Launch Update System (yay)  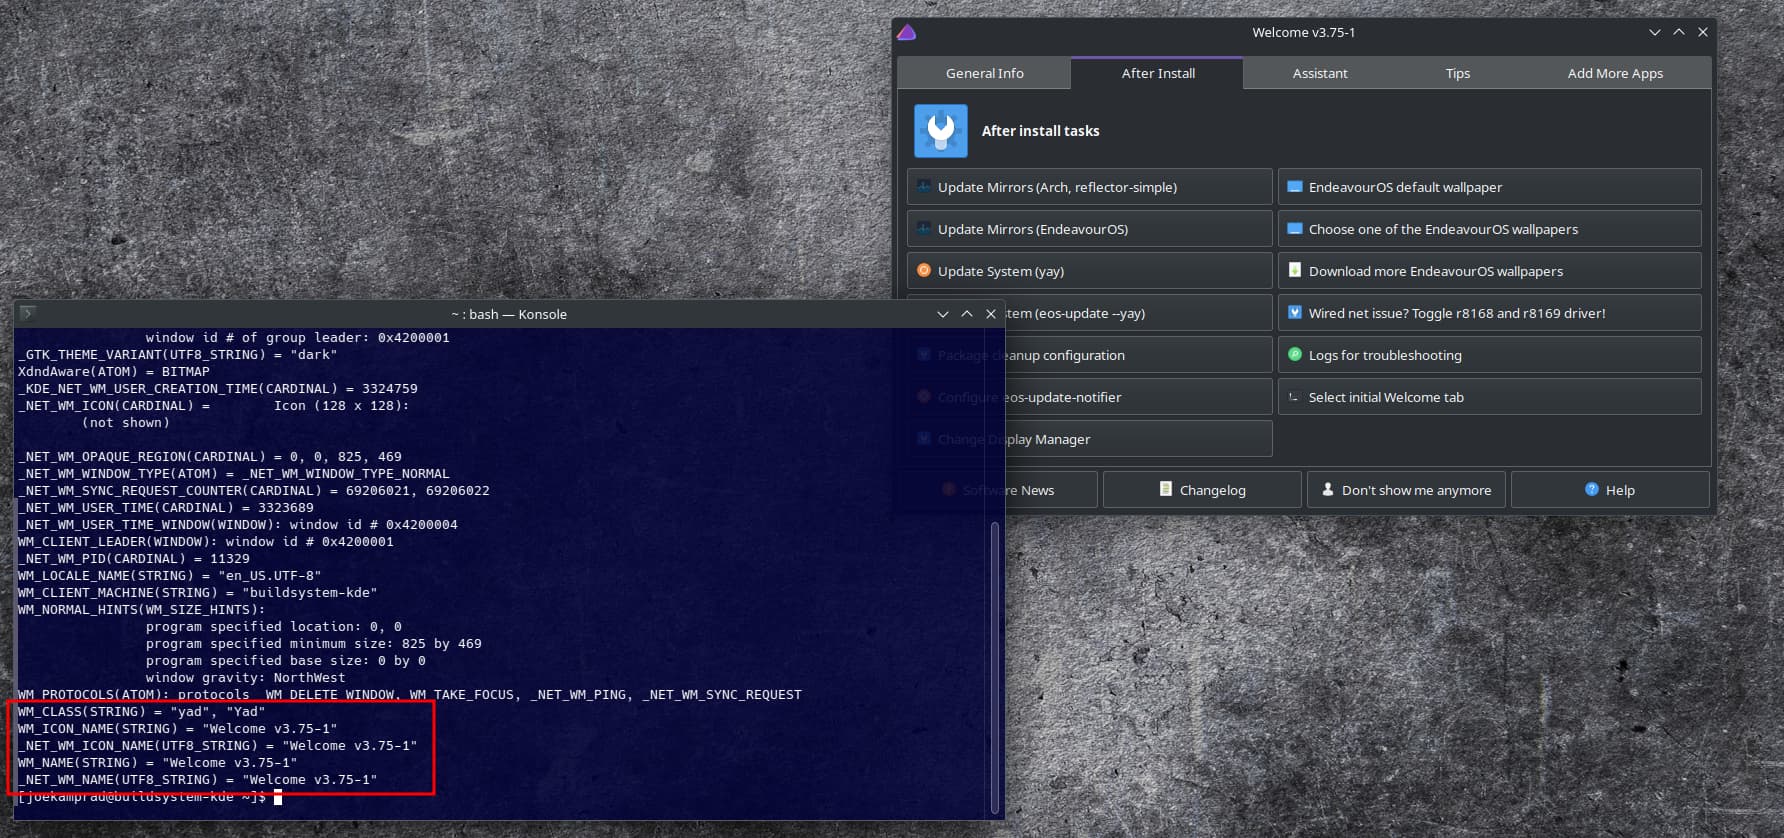point(1089,271)
